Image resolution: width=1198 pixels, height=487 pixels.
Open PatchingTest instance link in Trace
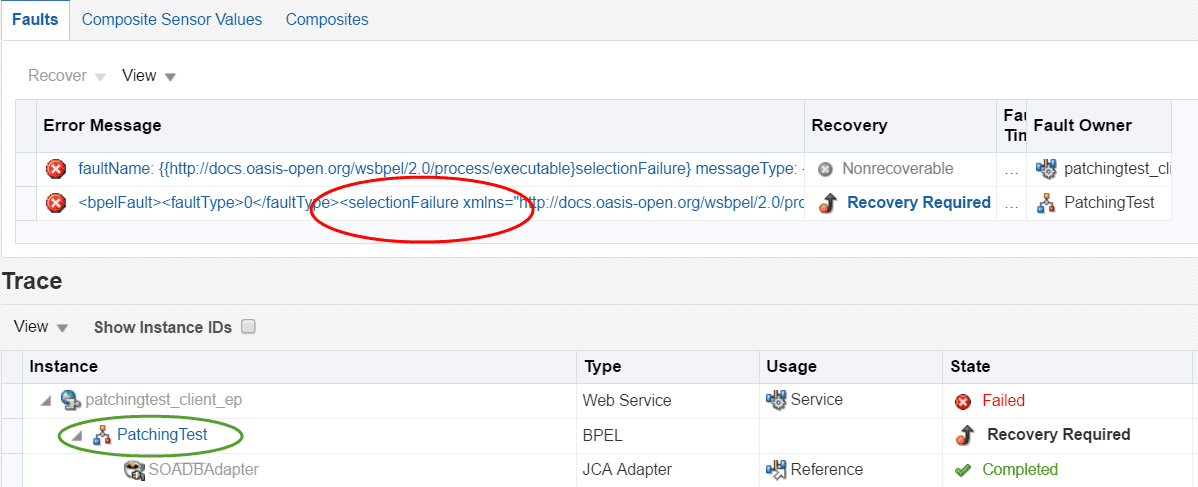162,435
